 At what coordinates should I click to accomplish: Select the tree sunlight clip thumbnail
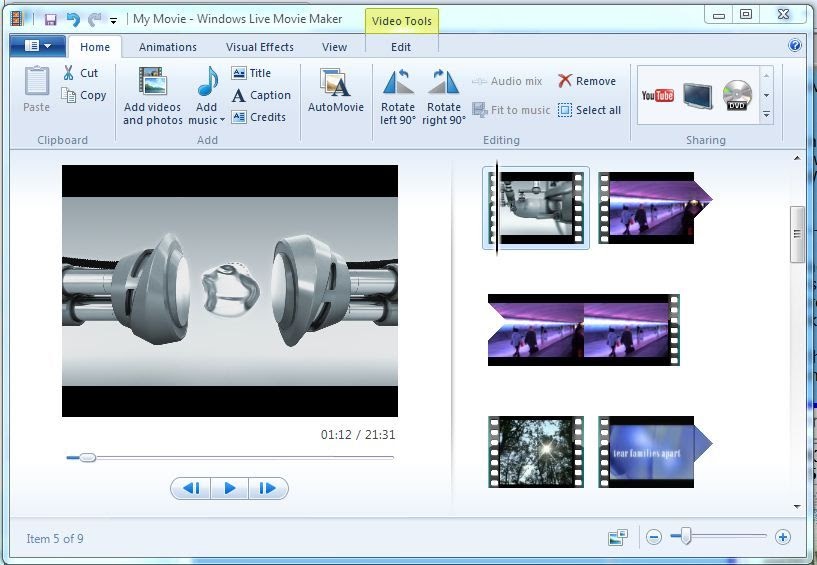(x=536, y=451)
